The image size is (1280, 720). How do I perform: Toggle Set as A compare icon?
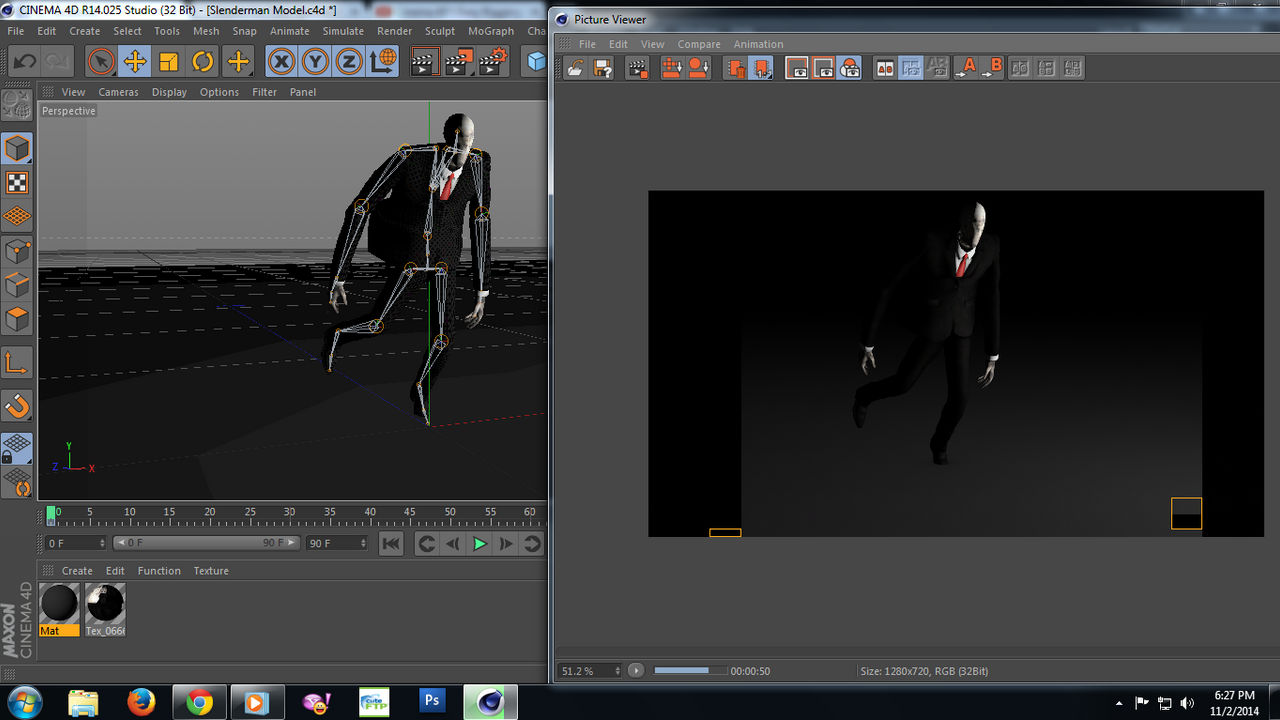[x=966, y=68]
